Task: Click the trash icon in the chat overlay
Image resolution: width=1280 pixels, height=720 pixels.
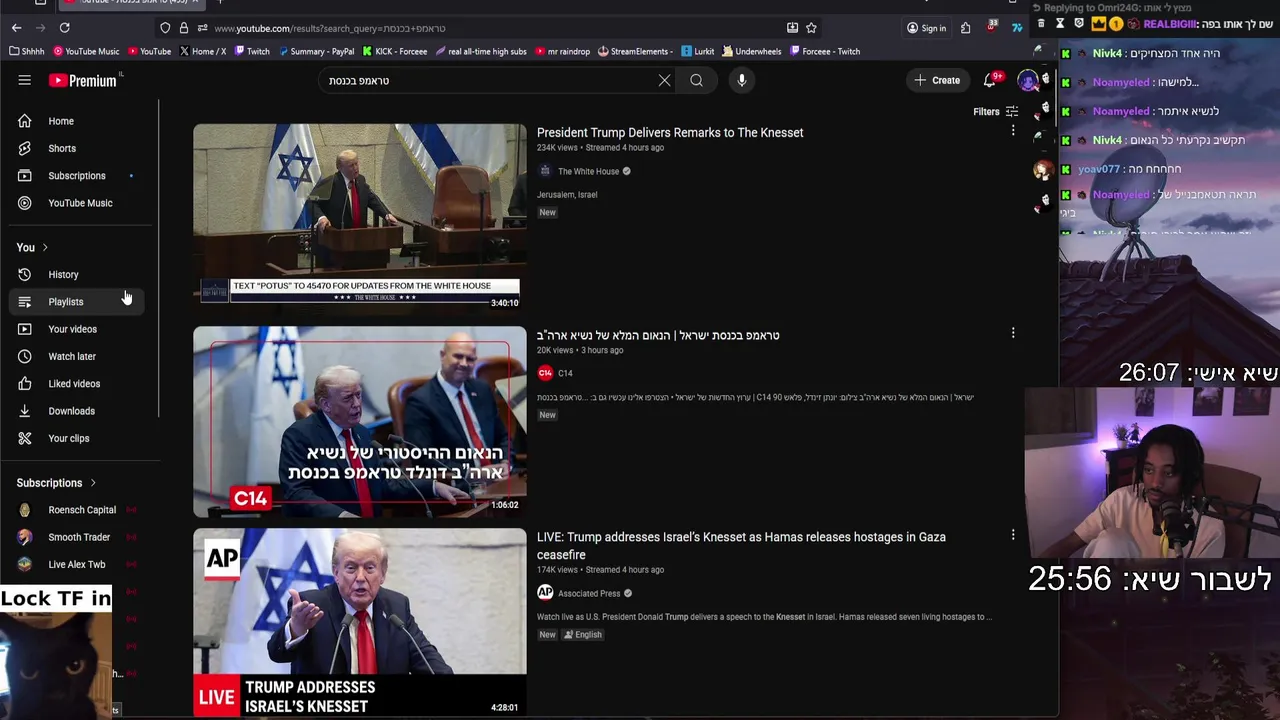Action: 1041,23
